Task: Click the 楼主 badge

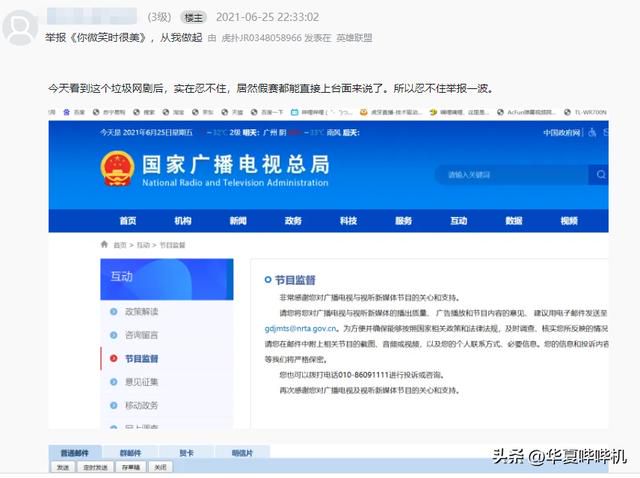Action: point(193,18)
